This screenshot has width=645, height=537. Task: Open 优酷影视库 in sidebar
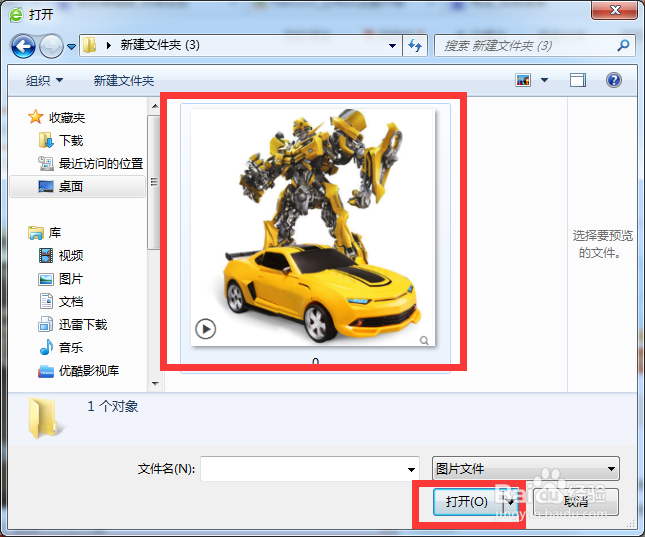(x=89, y=371)
